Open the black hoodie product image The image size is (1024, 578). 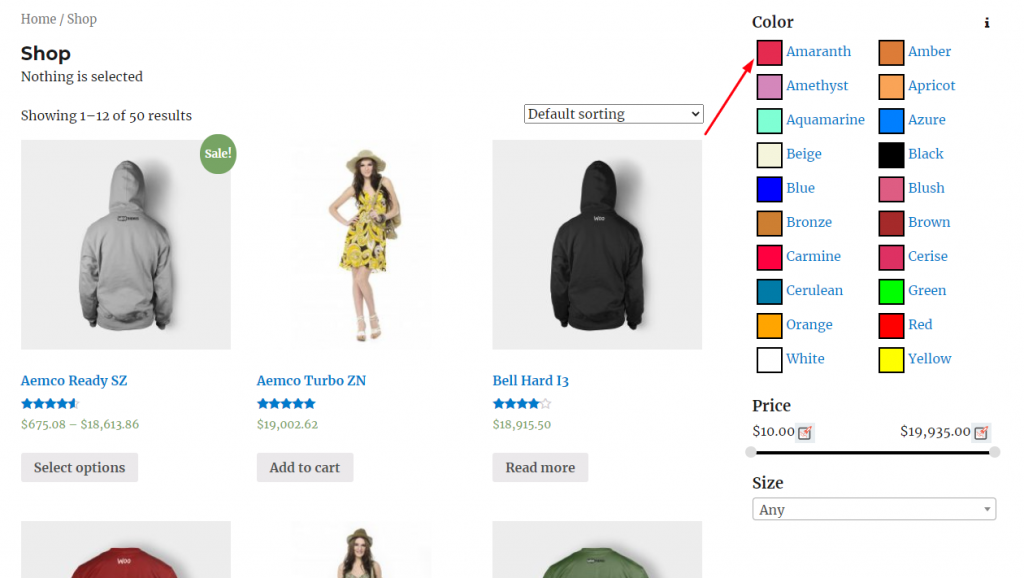coord(597,244)
